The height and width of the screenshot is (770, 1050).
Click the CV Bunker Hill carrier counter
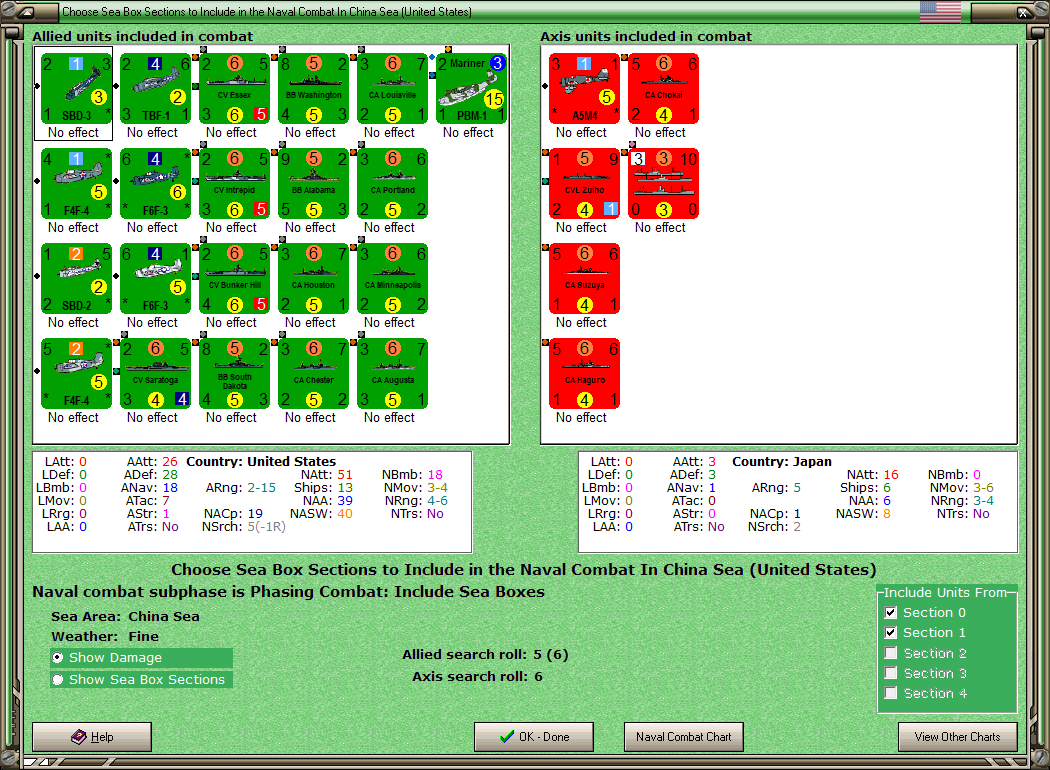click(x=234, y=279)
